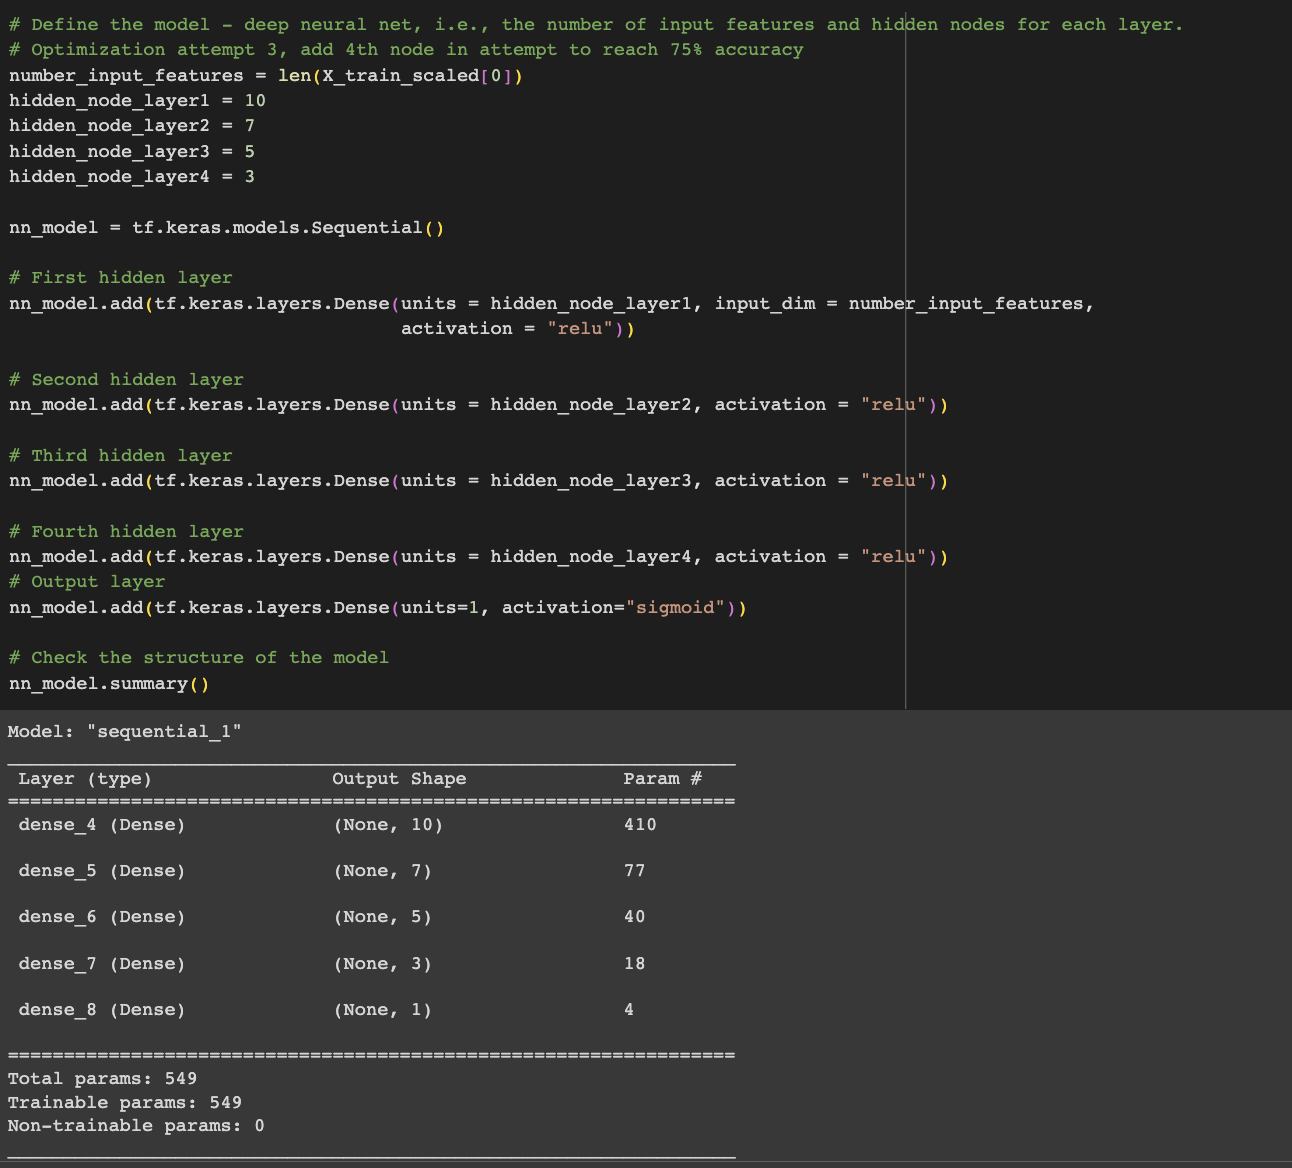Select the hidden_node_layer1 = 10 line
The width and height of the screenshot is (1292, 1168).
click(135, 100)
